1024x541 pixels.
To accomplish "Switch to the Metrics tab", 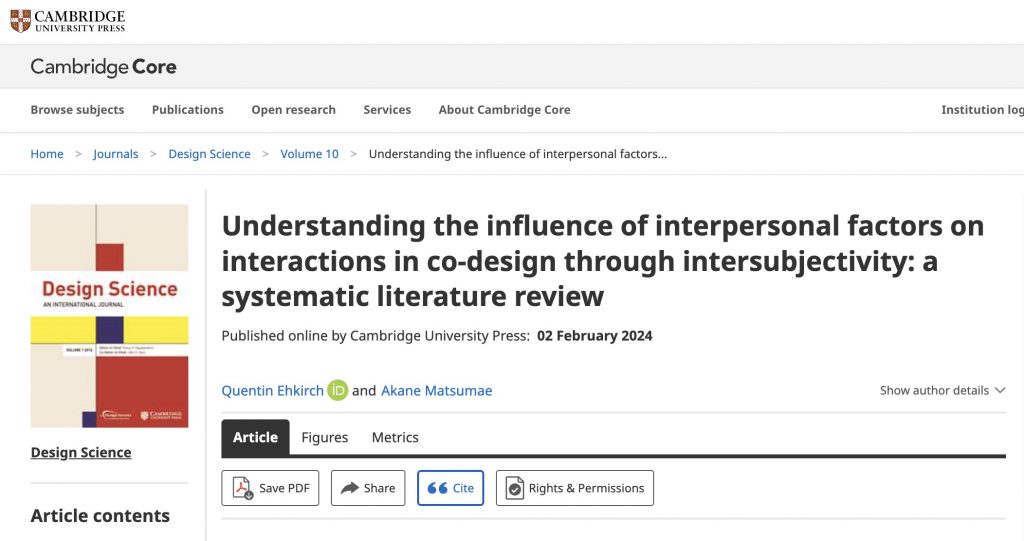I will [x=395, y=438].
